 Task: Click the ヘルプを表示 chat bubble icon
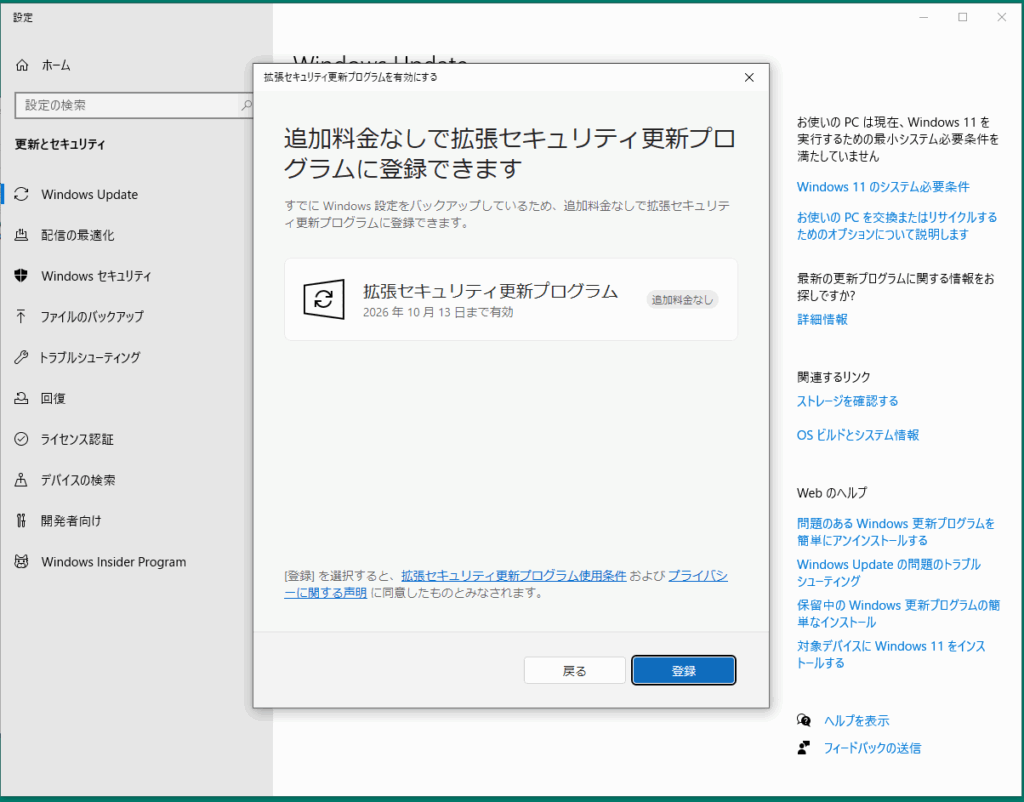point(804,720)
